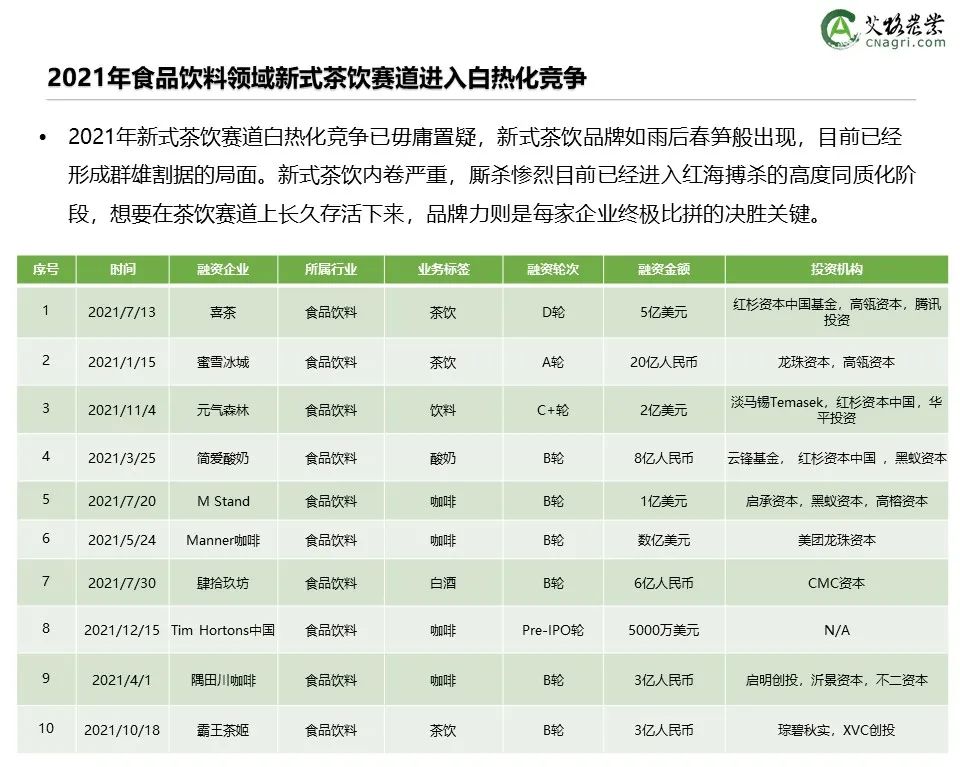The height and width of the screenshot is (767, 960).
Task: Select date 2021/12/15
Action: 122,630
